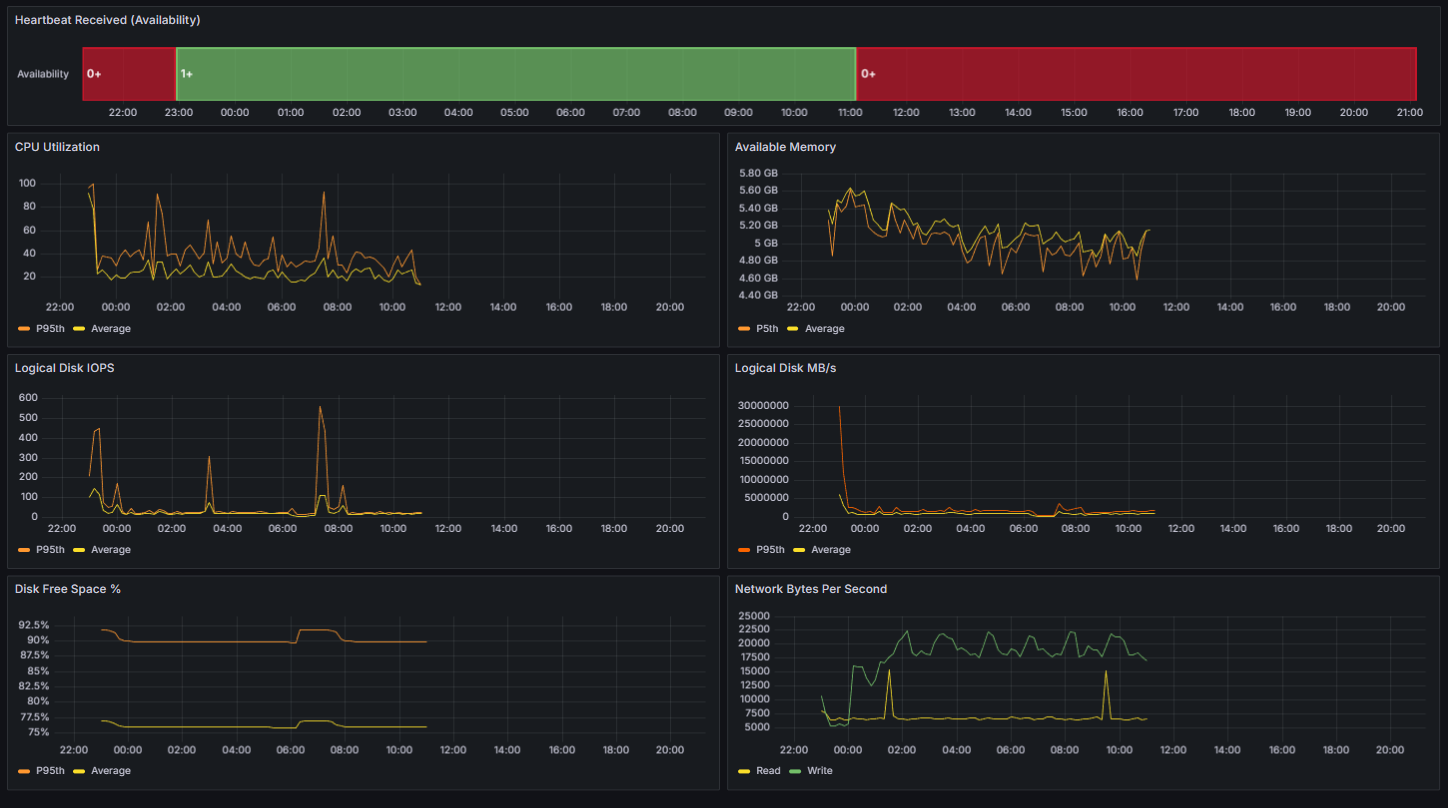
Task: Toggle the Average label in Logical Disk IOPS legend
Action: 111,550
